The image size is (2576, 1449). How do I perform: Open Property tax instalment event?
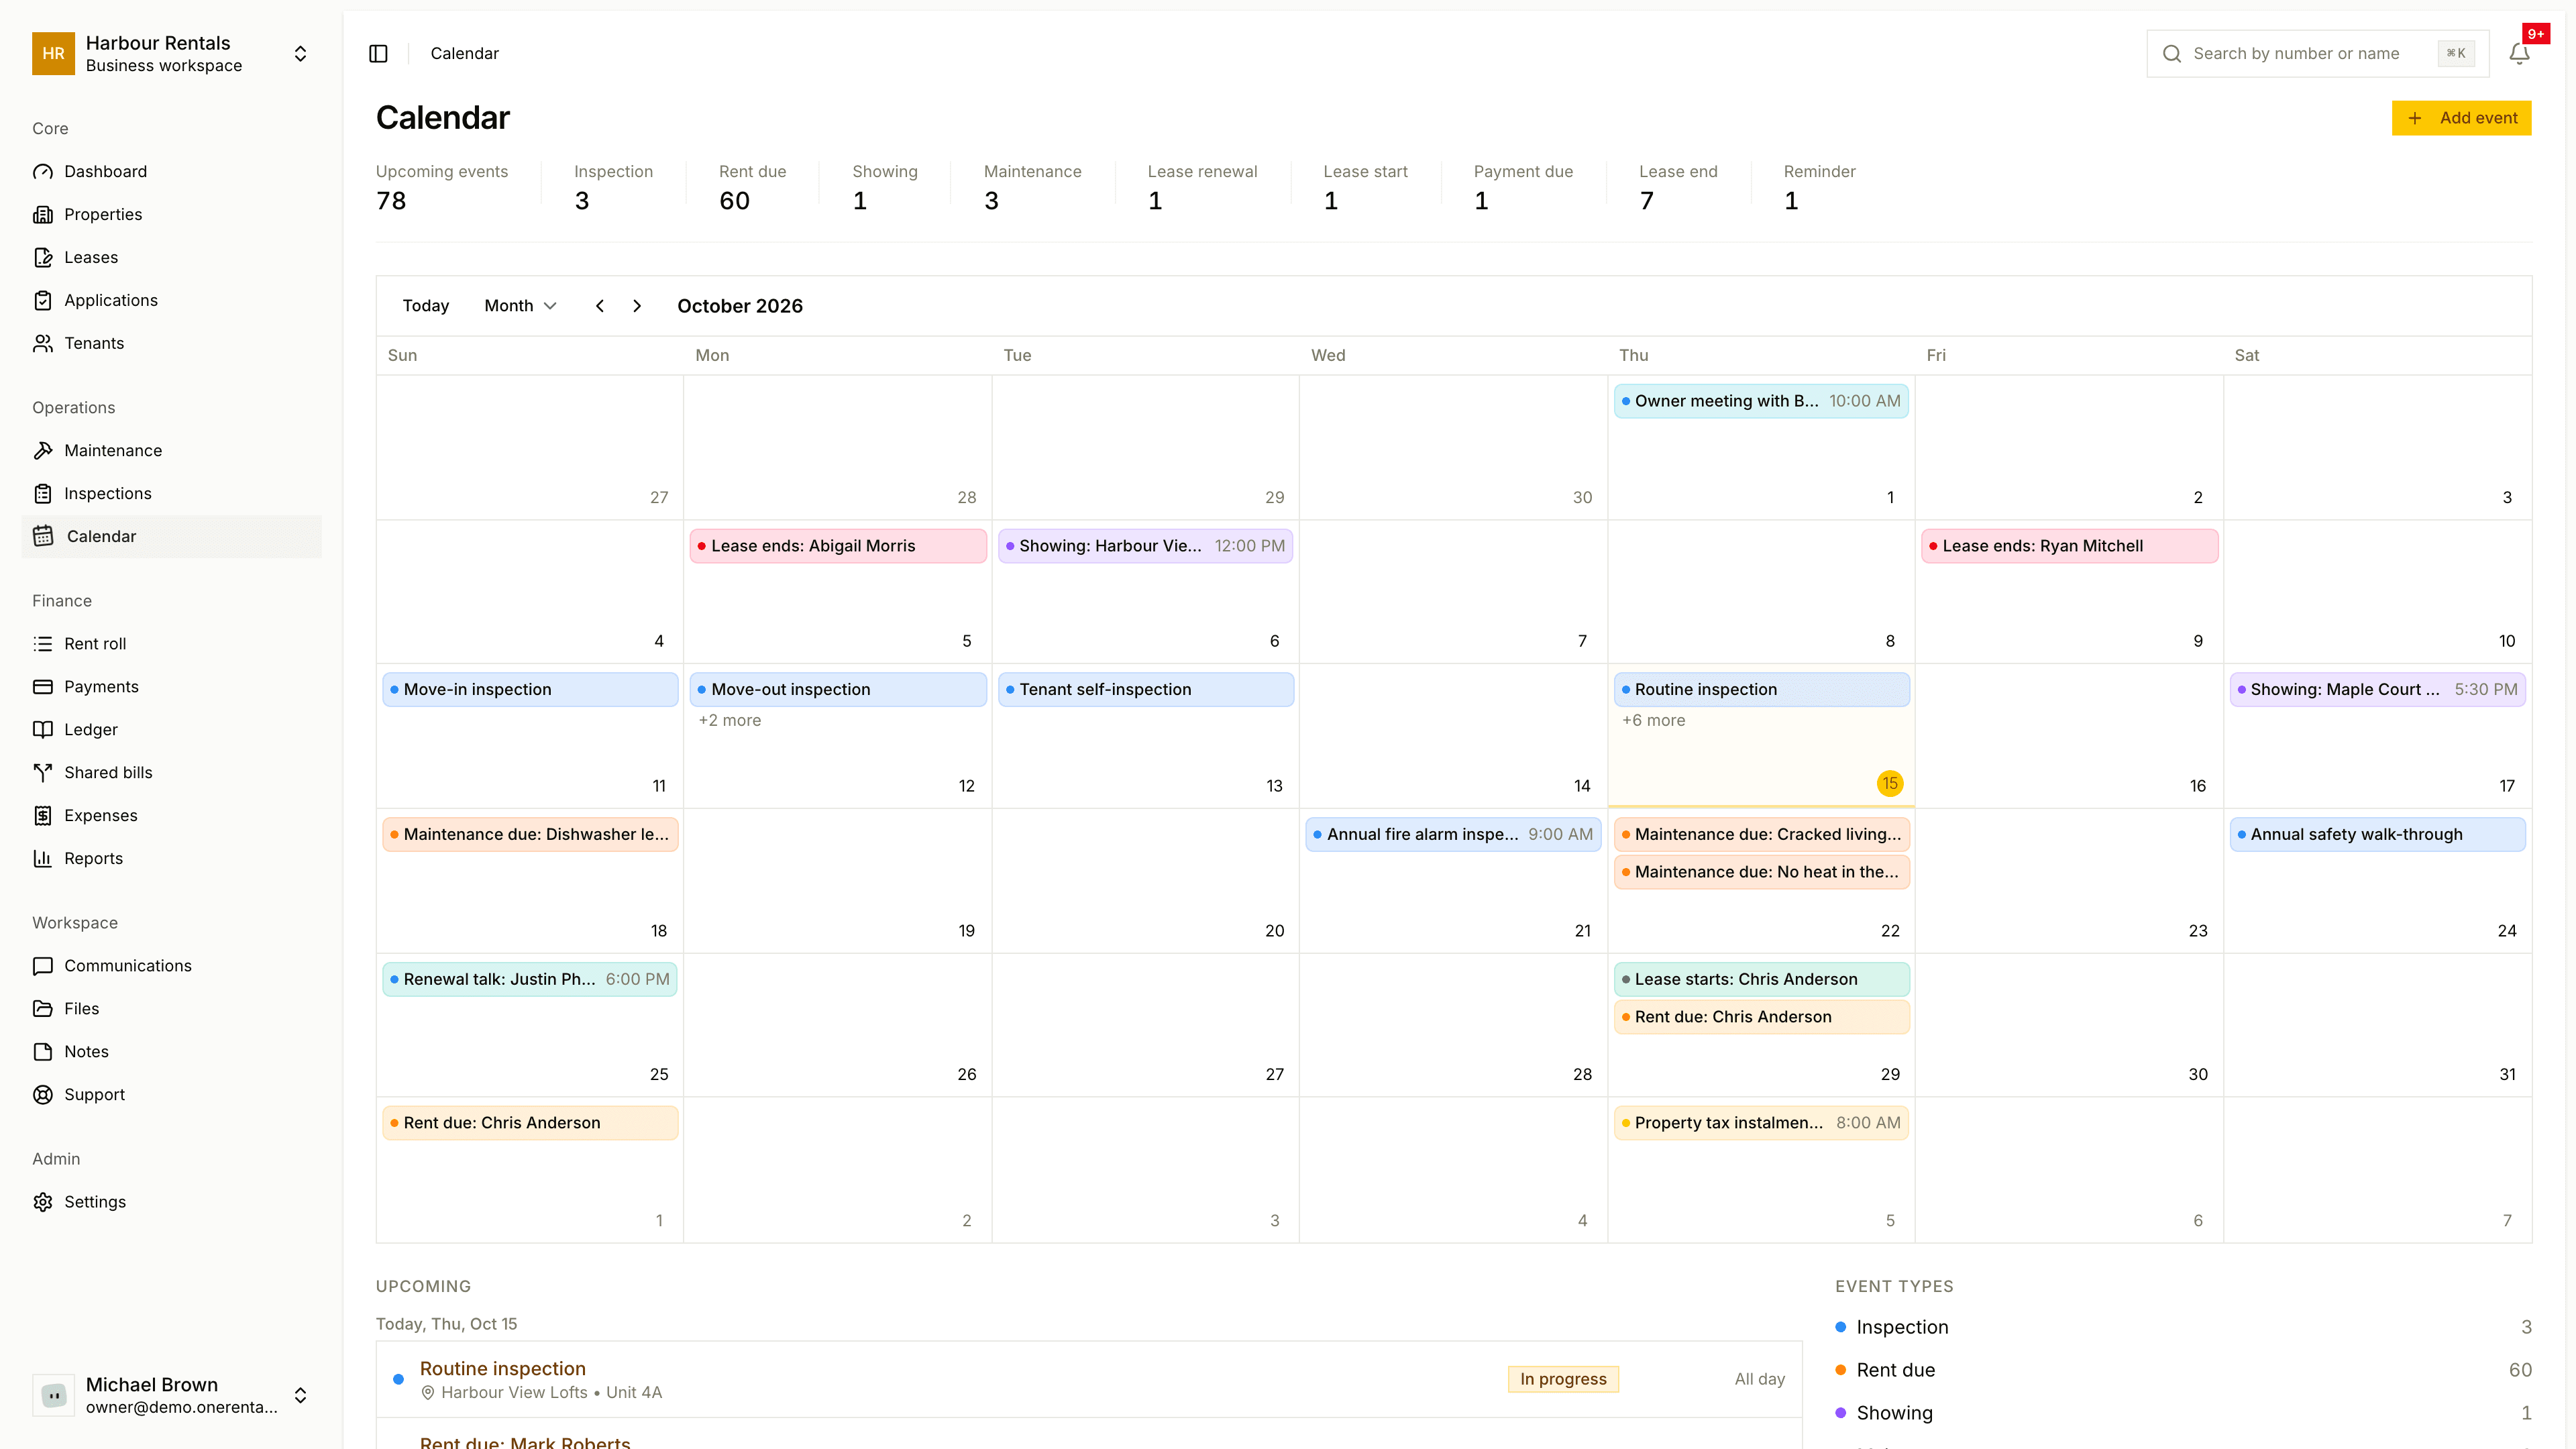pyautogui.click(x=1761, y=1123)
